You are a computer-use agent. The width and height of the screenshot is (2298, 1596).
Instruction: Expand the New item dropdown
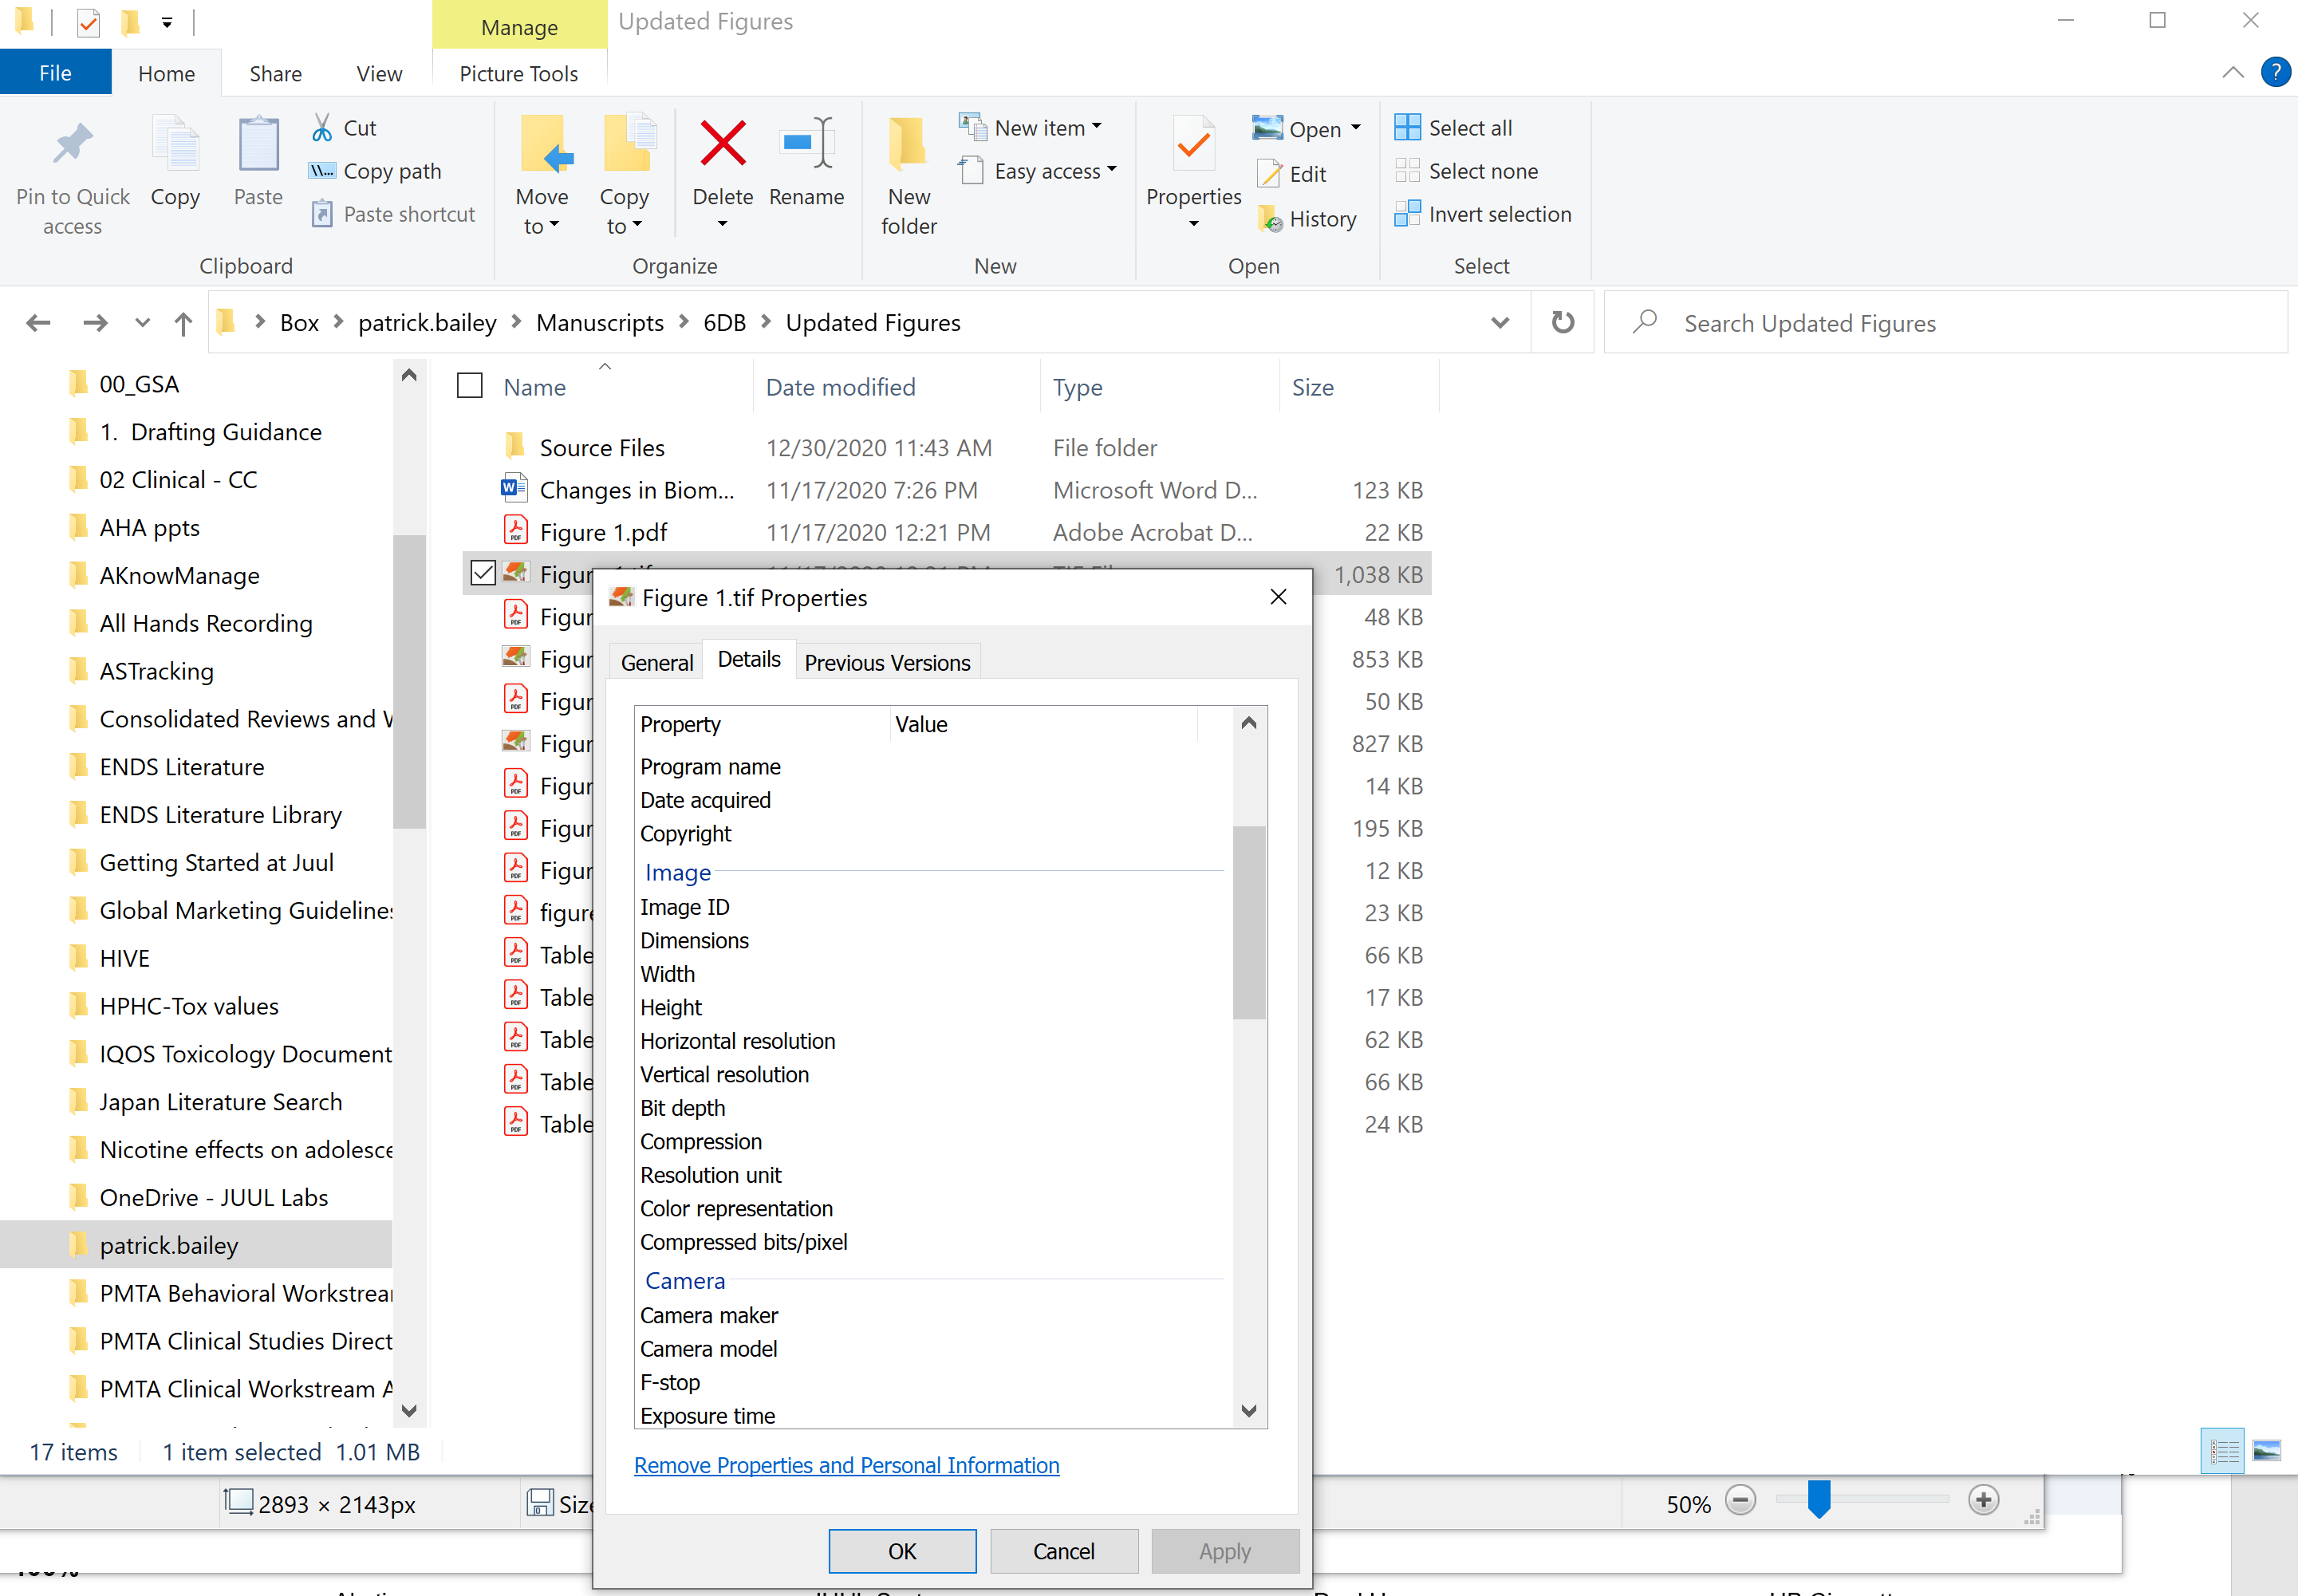pyautogui.click(x=1097, y=127)
